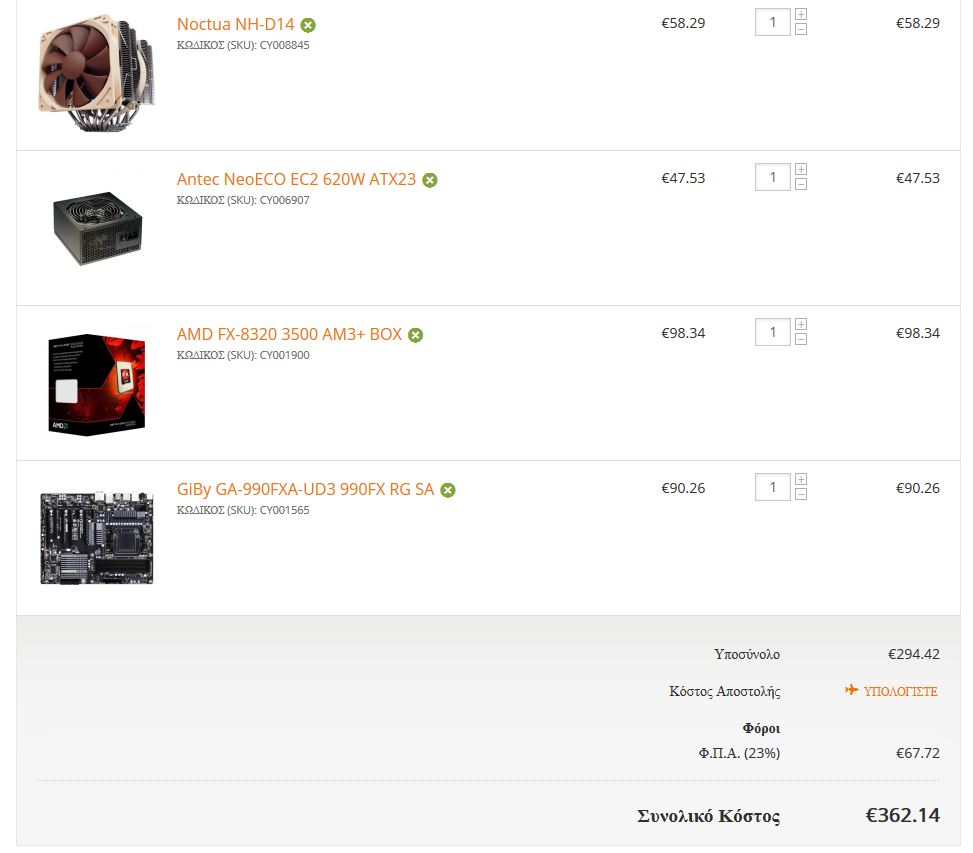Open the GiBy GA-990FXA-UD3 990FX RG SA link

305,489
